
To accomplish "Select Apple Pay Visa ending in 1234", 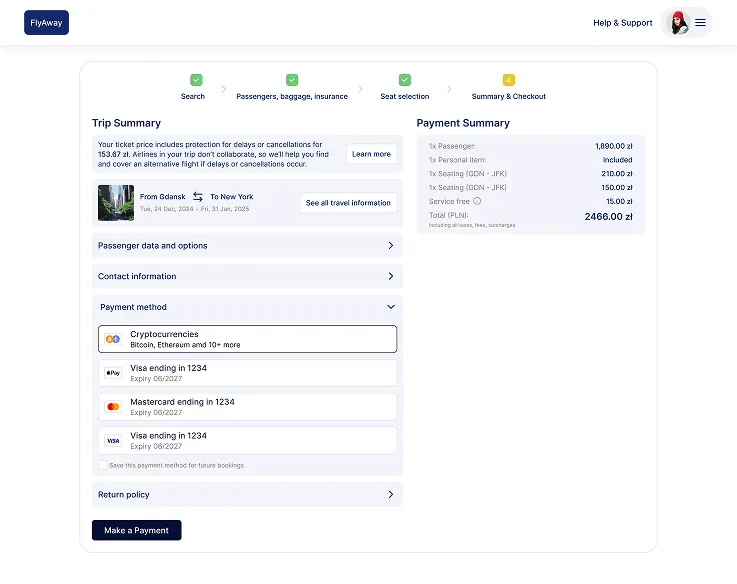I will (x=247, y=373).
